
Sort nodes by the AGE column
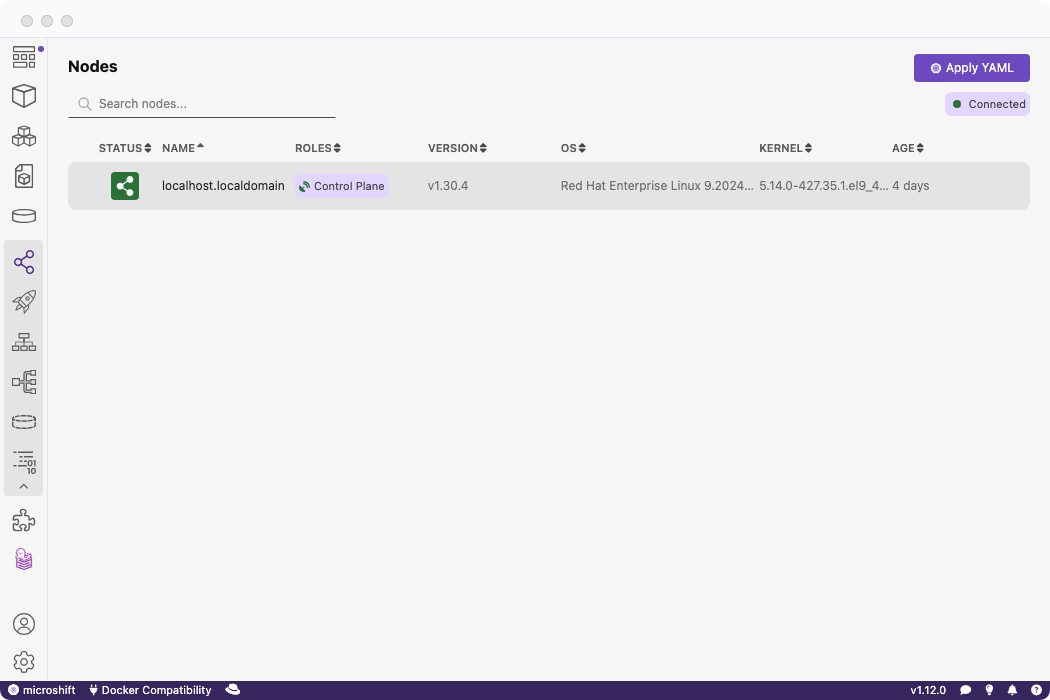point(907,148)
